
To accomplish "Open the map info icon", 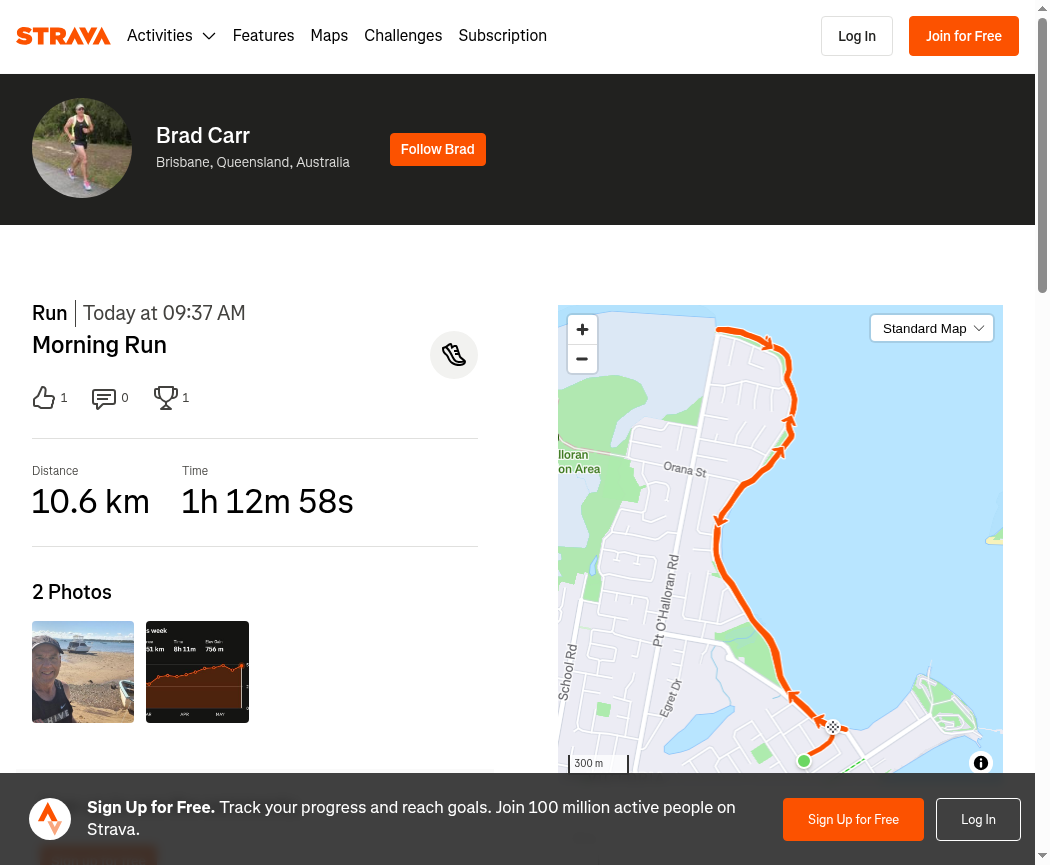I will tap(981, 763).
